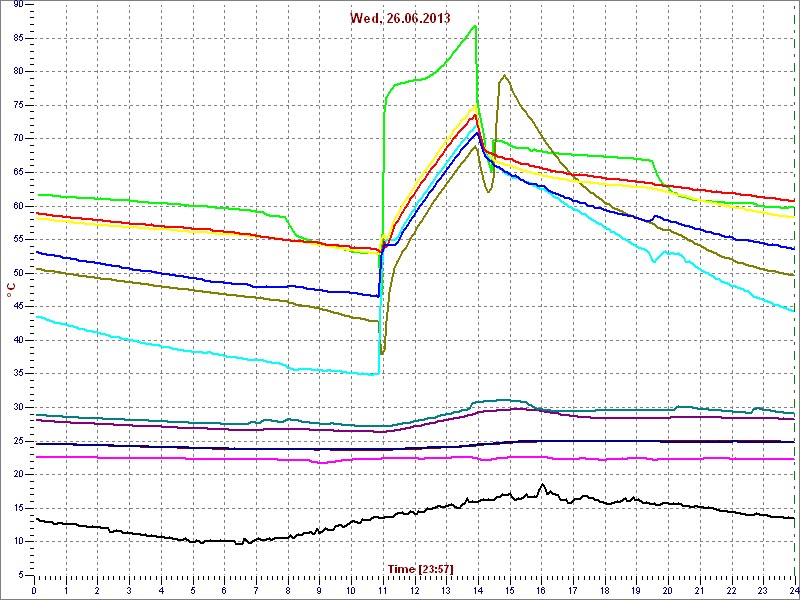Viewport: 800px width, 600px height.
Task: Click hour 12 on the time axis
Action: [414, 591]
